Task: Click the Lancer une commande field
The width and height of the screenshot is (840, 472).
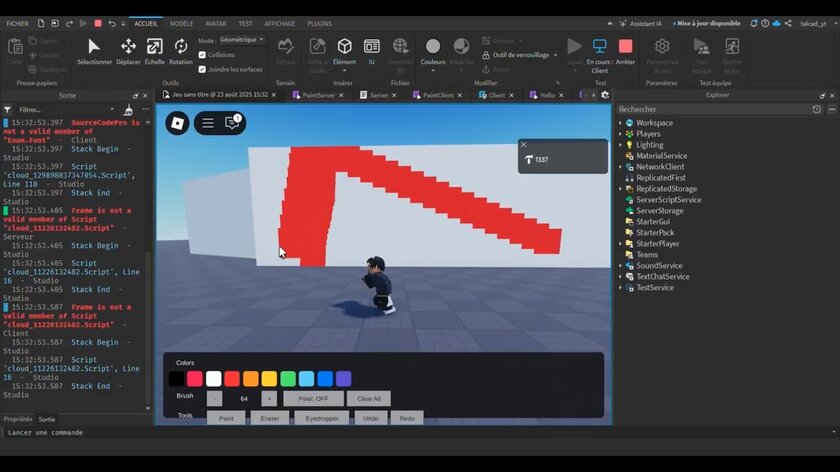Action: 418,432
